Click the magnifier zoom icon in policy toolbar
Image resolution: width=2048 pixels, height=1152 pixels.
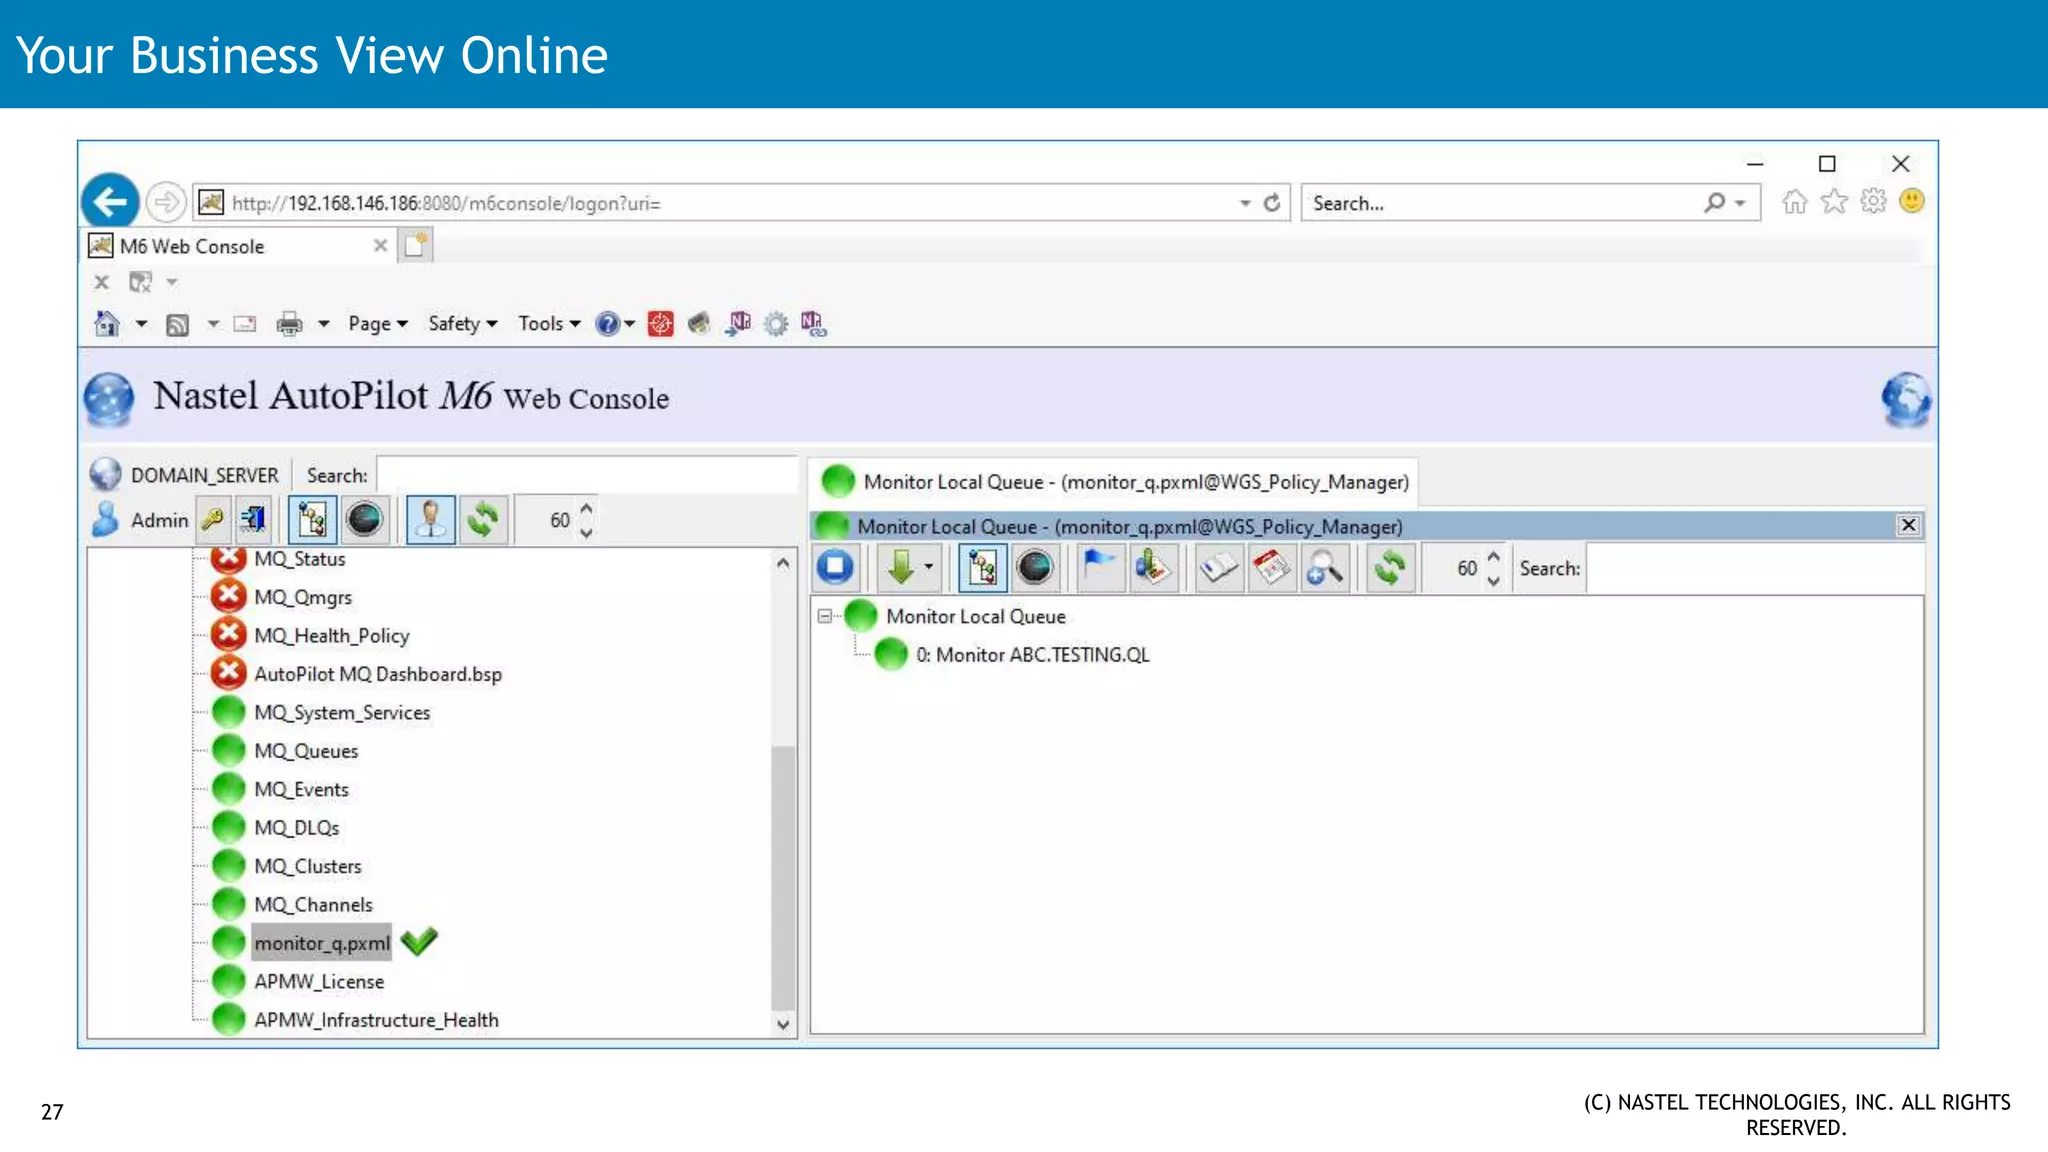coord(1325,568)
